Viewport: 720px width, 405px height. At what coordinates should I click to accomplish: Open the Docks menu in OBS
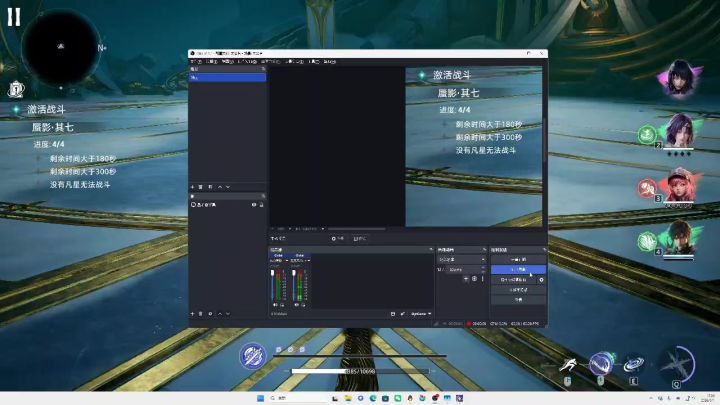click(247, 61)
